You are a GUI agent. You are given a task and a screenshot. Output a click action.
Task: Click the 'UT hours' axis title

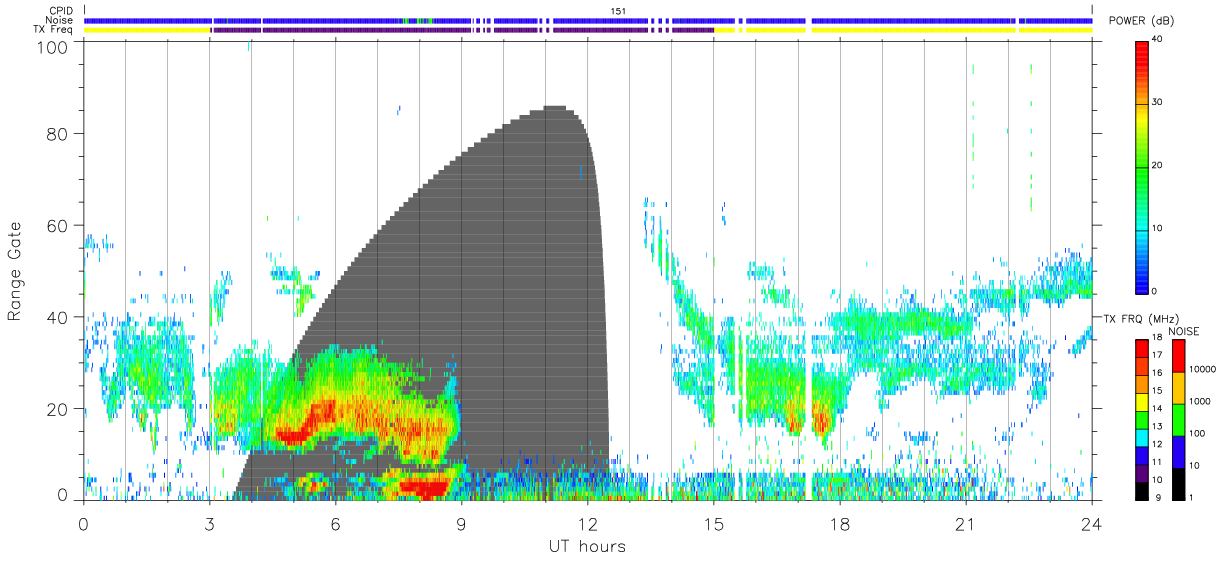(x=587, y=546)
